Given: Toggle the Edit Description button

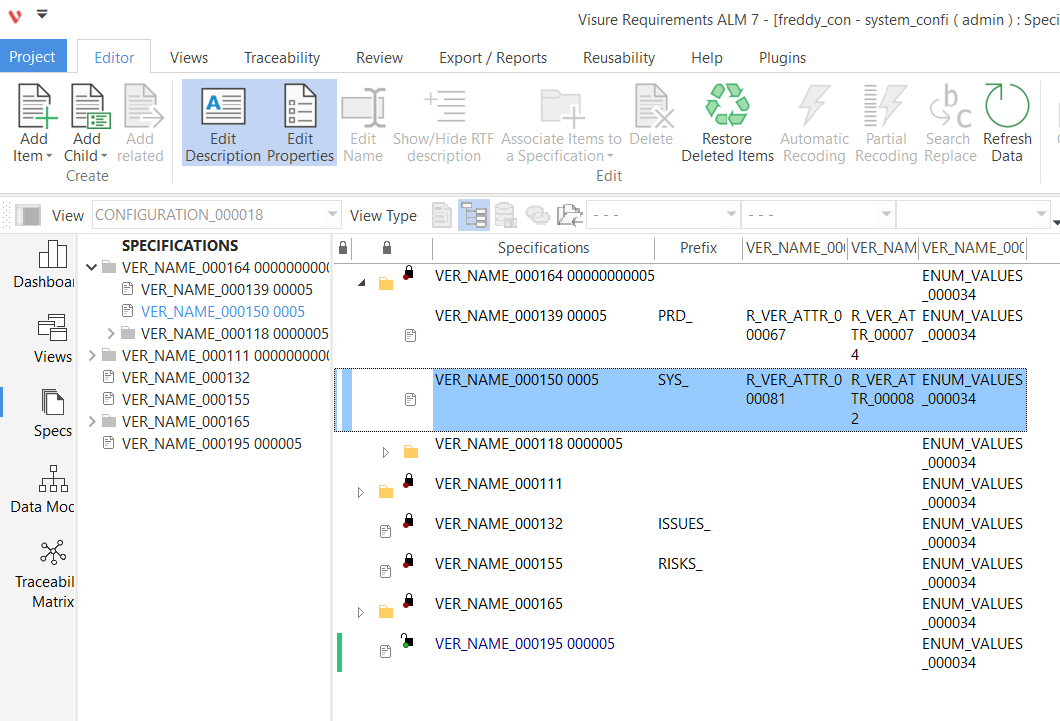Looking at the screenshot, I should pyautogui.click(x=222, y=123).
